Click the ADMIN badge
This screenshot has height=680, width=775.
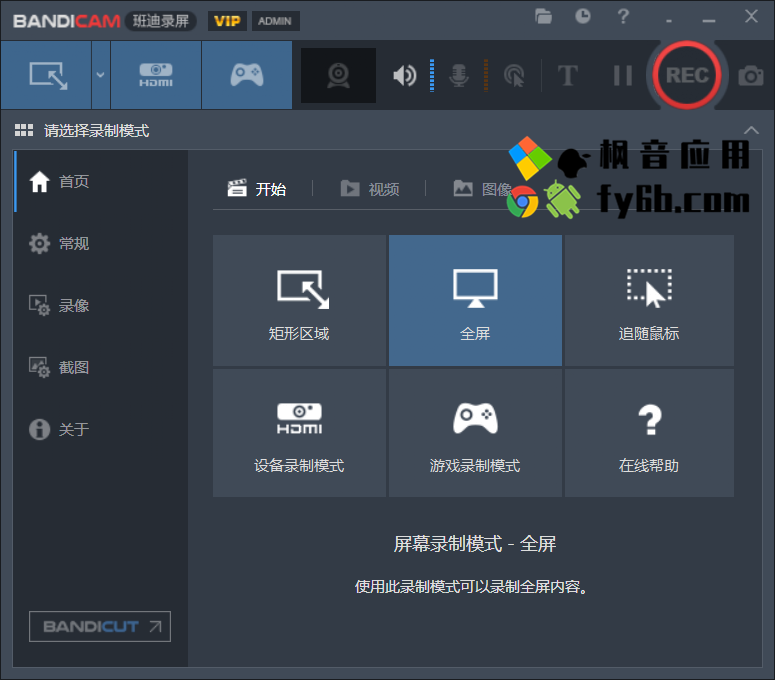pyautogui.click(x=275, y=21)
